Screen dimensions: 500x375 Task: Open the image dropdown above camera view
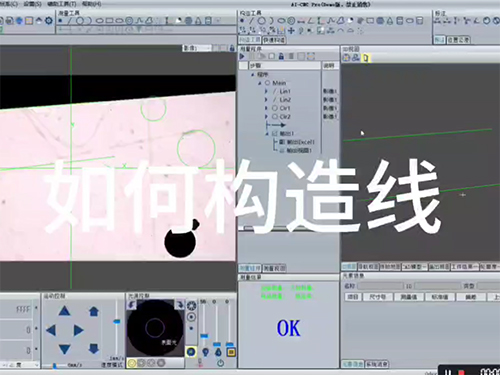tap(197, 48)
